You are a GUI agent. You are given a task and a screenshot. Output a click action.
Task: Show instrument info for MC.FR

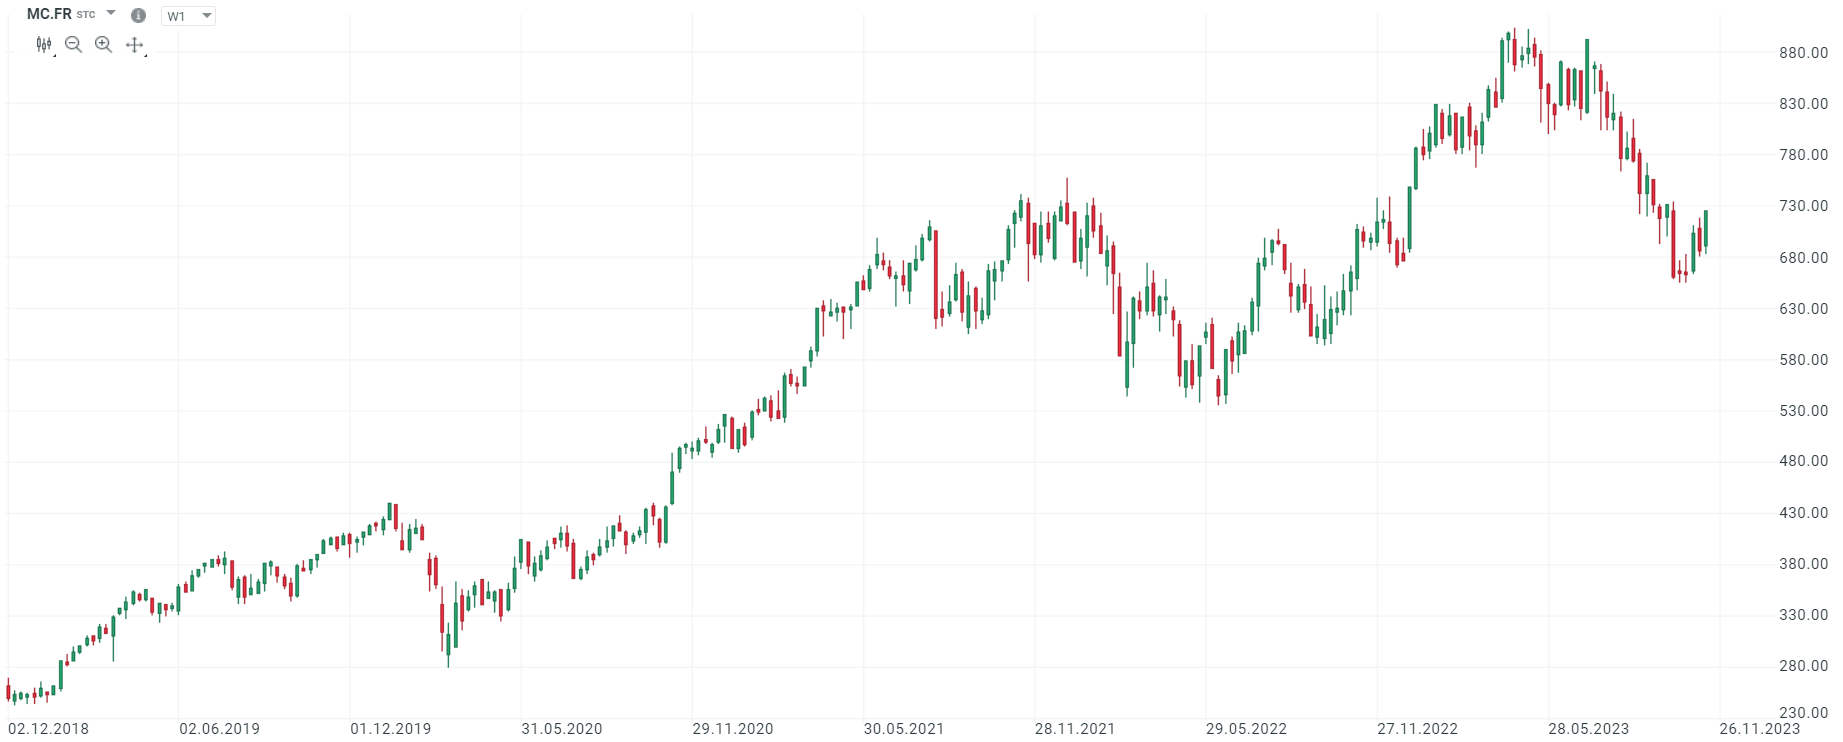pos(139,15)
